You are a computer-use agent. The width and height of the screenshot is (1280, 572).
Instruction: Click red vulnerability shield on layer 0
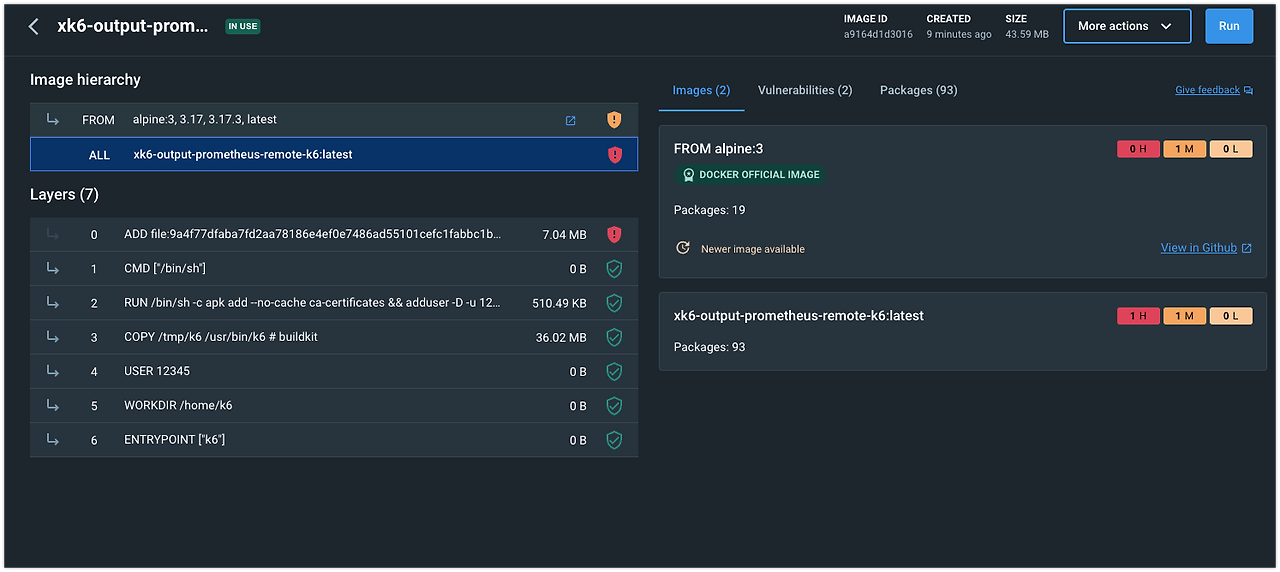[x=614, y=235]
